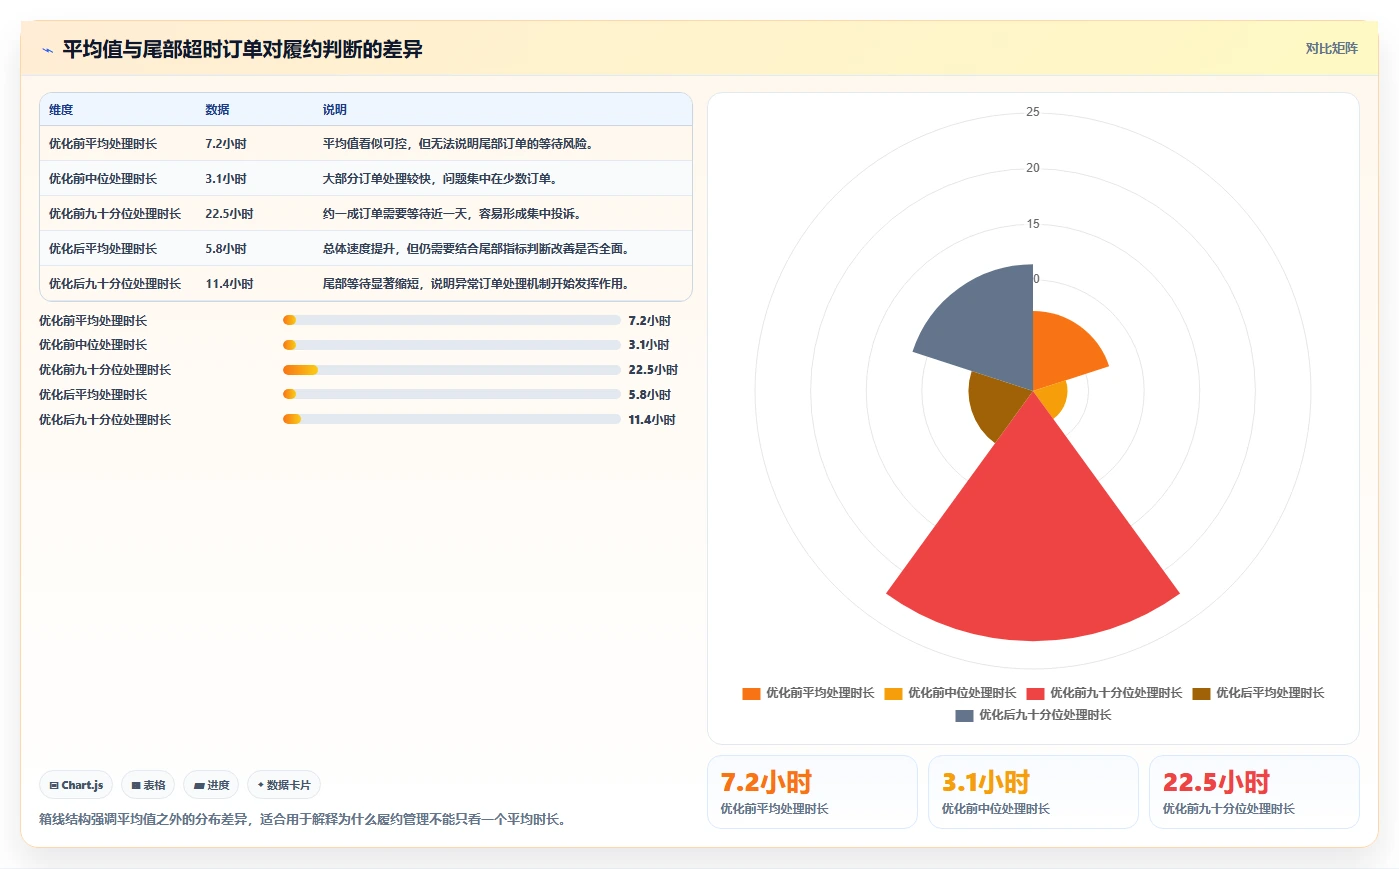Open the 7.2小时 data card
1399x869 pixels.
pyautogui.click(x=812, y=792)
